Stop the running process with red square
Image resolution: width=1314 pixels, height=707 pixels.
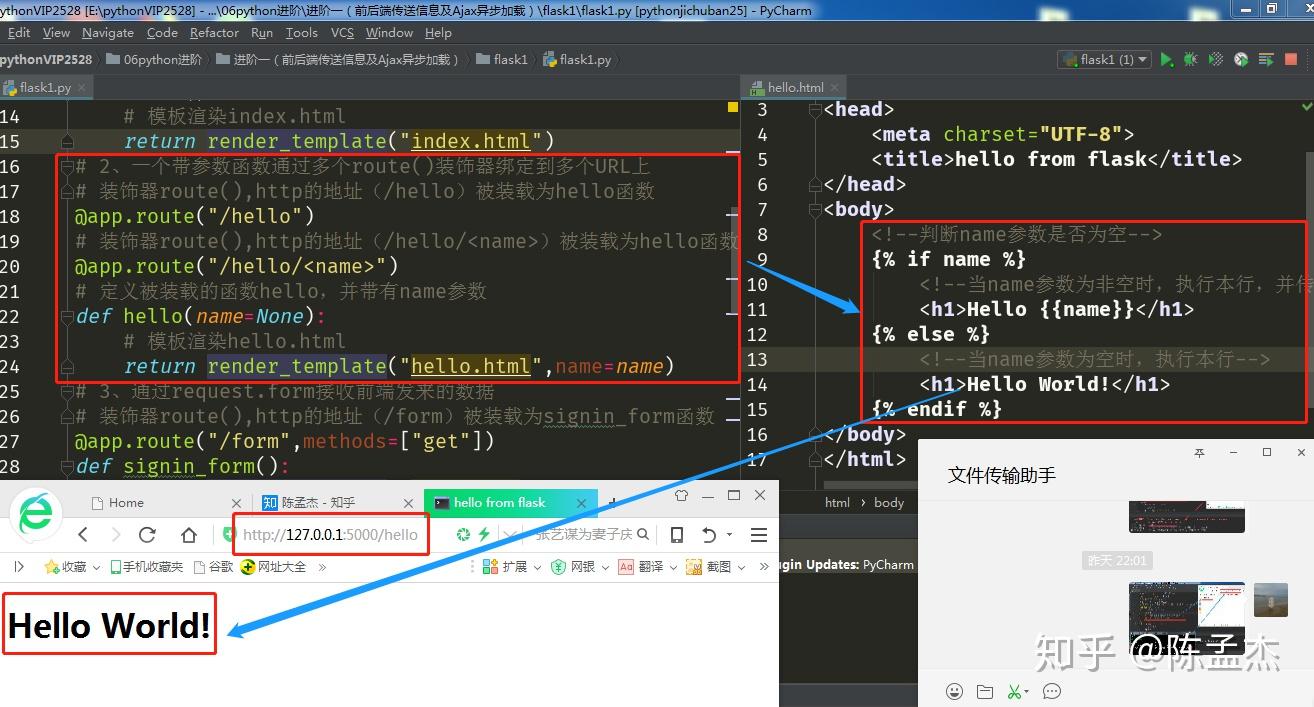click(1291, 60)
